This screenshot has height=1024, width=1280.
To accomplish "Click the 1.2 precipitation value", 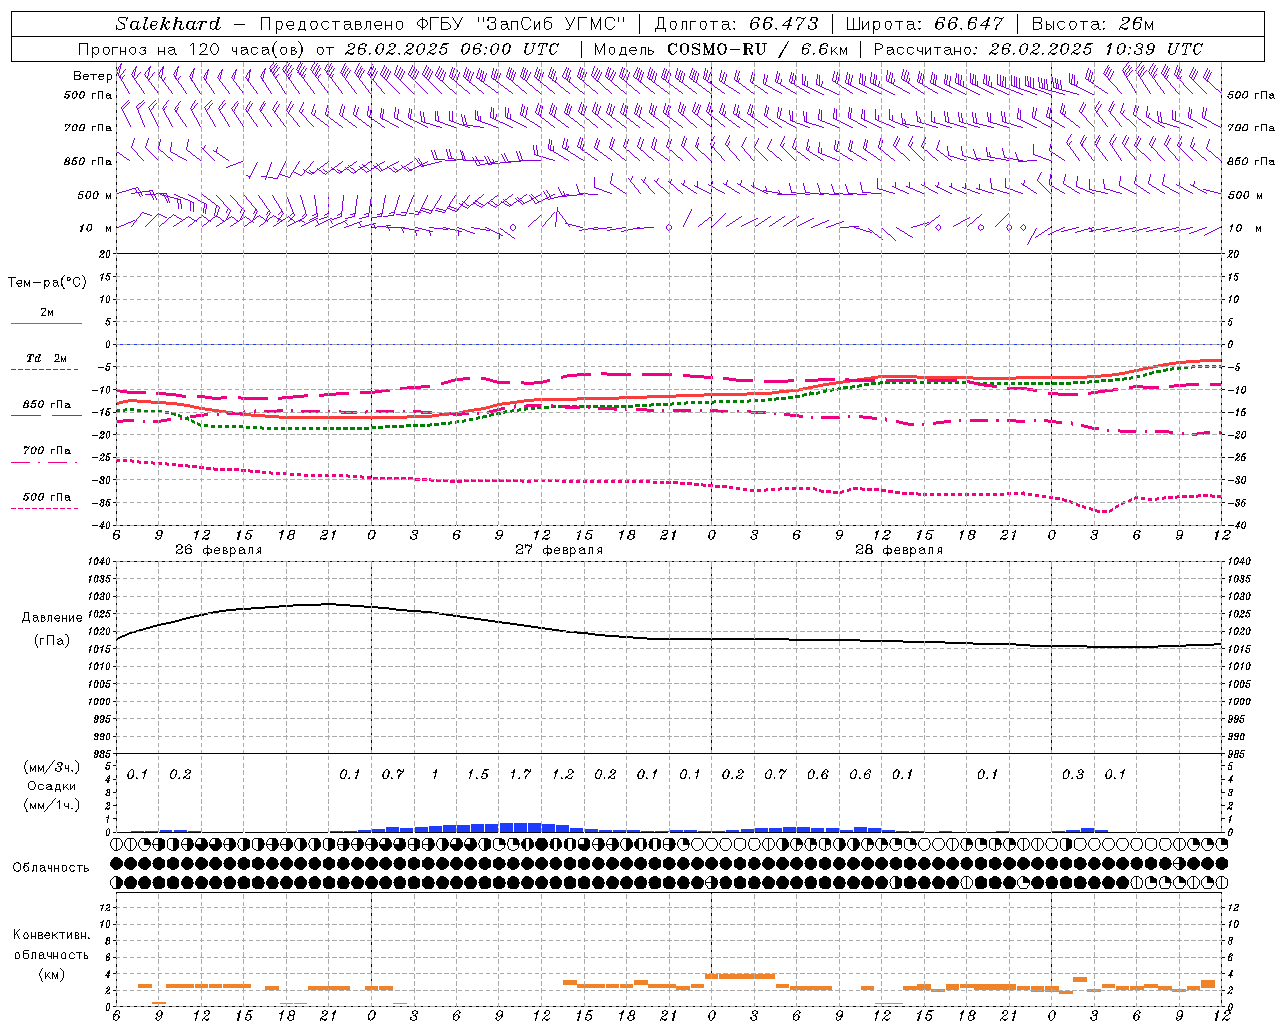I will 563,775.
